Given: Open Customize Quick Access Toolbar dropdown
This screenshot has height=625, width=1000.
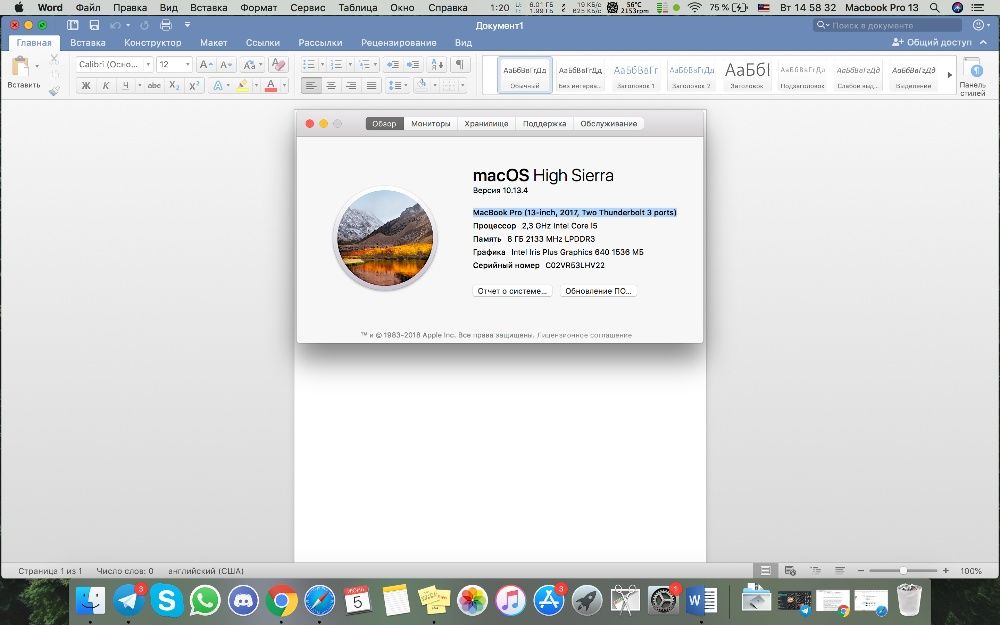Looking at the screenshot, I should (188, 25).
